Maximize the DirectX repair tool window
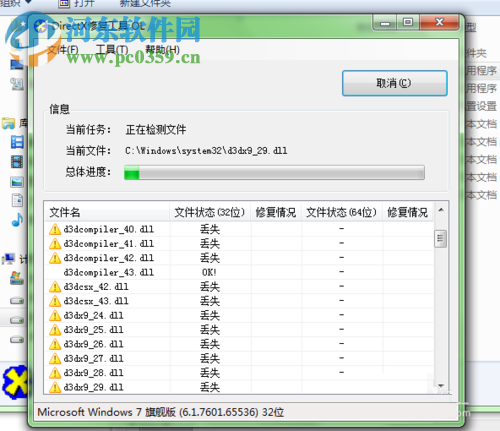This screenshot has width=500, height=431. 408,23
